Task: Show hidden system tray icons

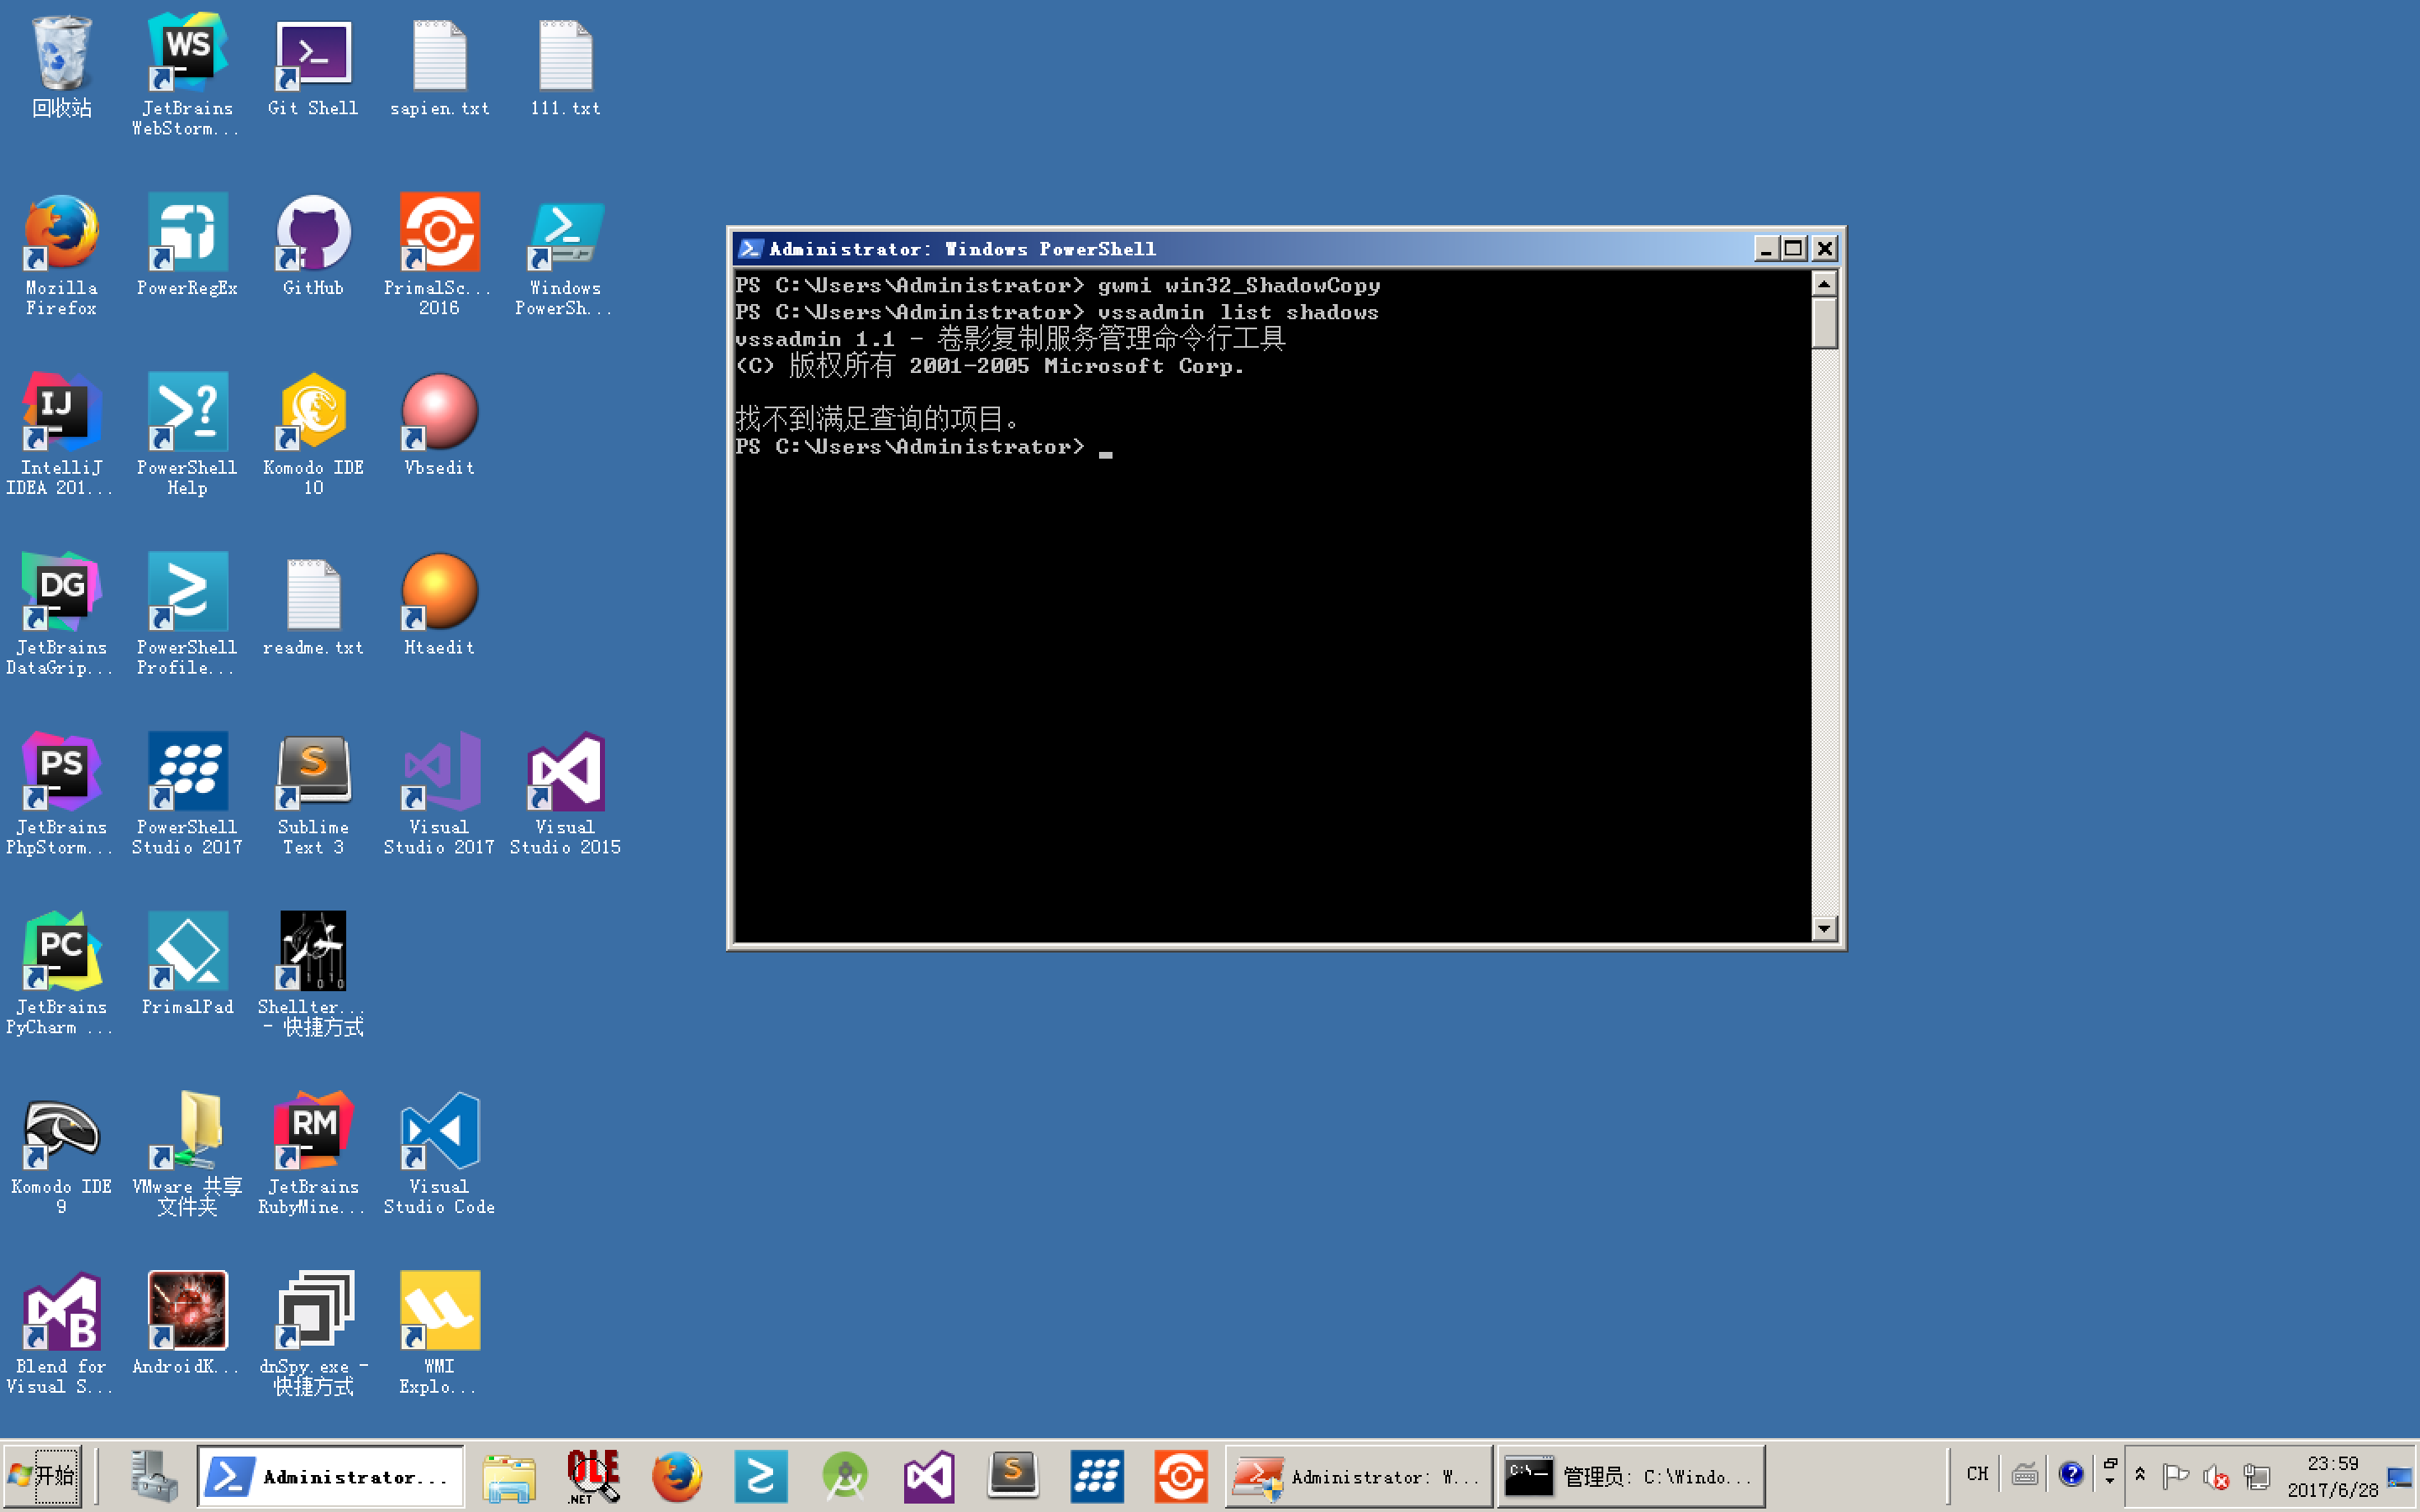Action: [x=2140, y=1474]
